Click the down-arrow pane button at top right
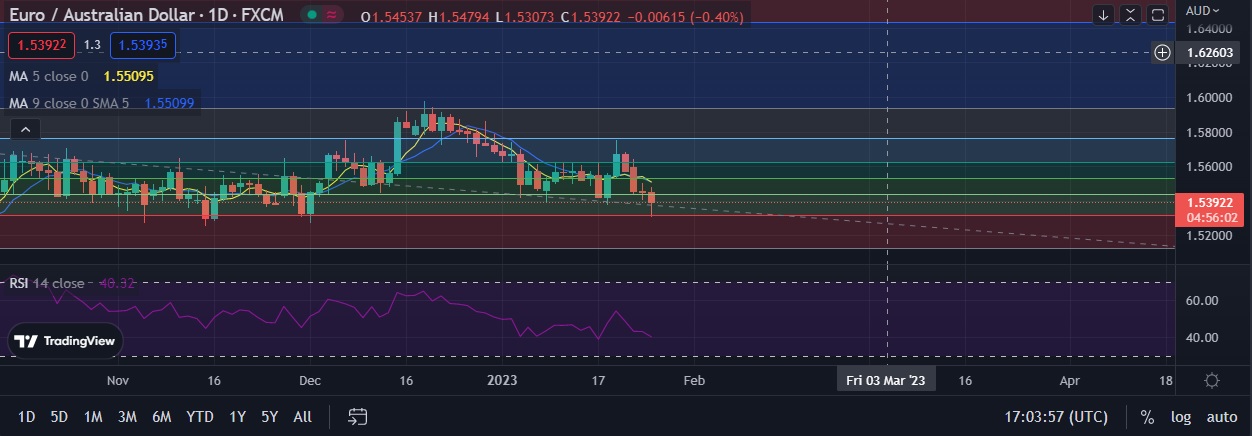1252x436 pixels. point(1104,15)
